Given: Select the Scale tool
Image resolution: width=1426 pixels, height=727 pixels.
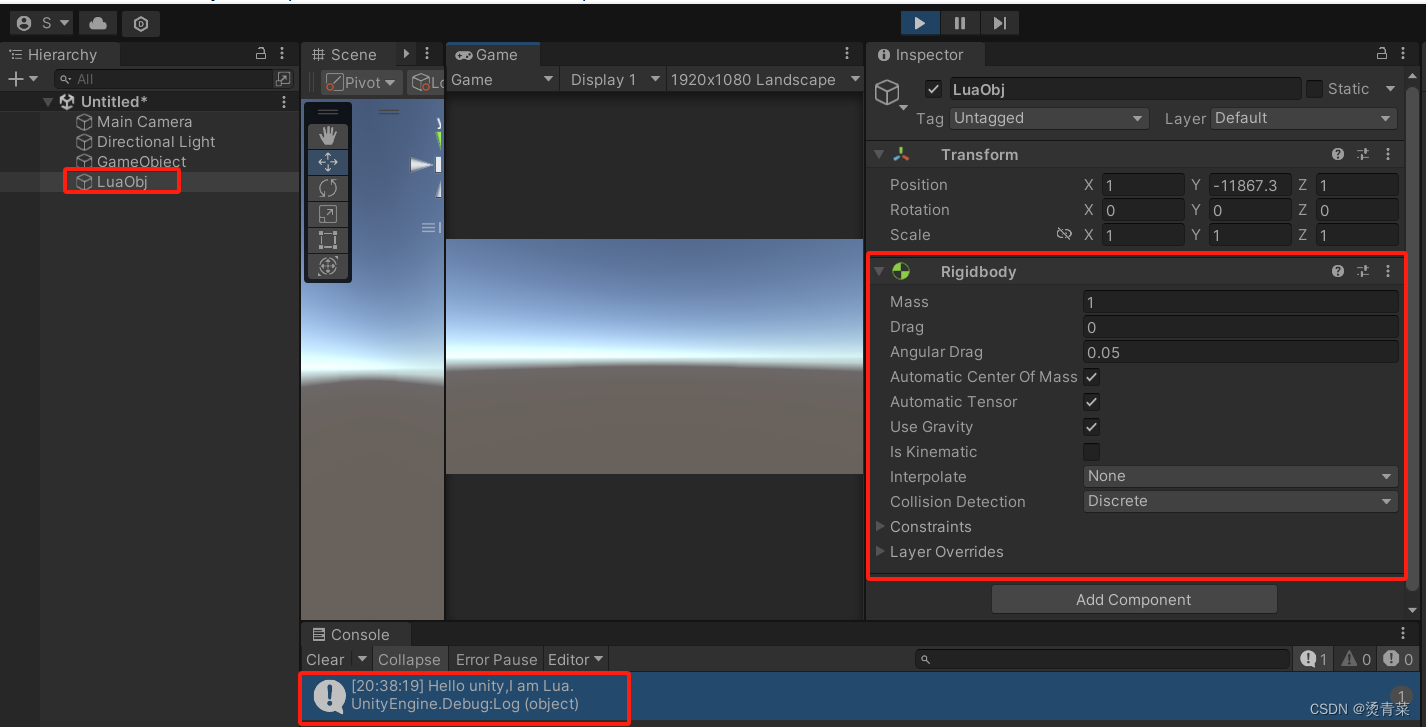Looking at the screenshot, I should [328, 214].
